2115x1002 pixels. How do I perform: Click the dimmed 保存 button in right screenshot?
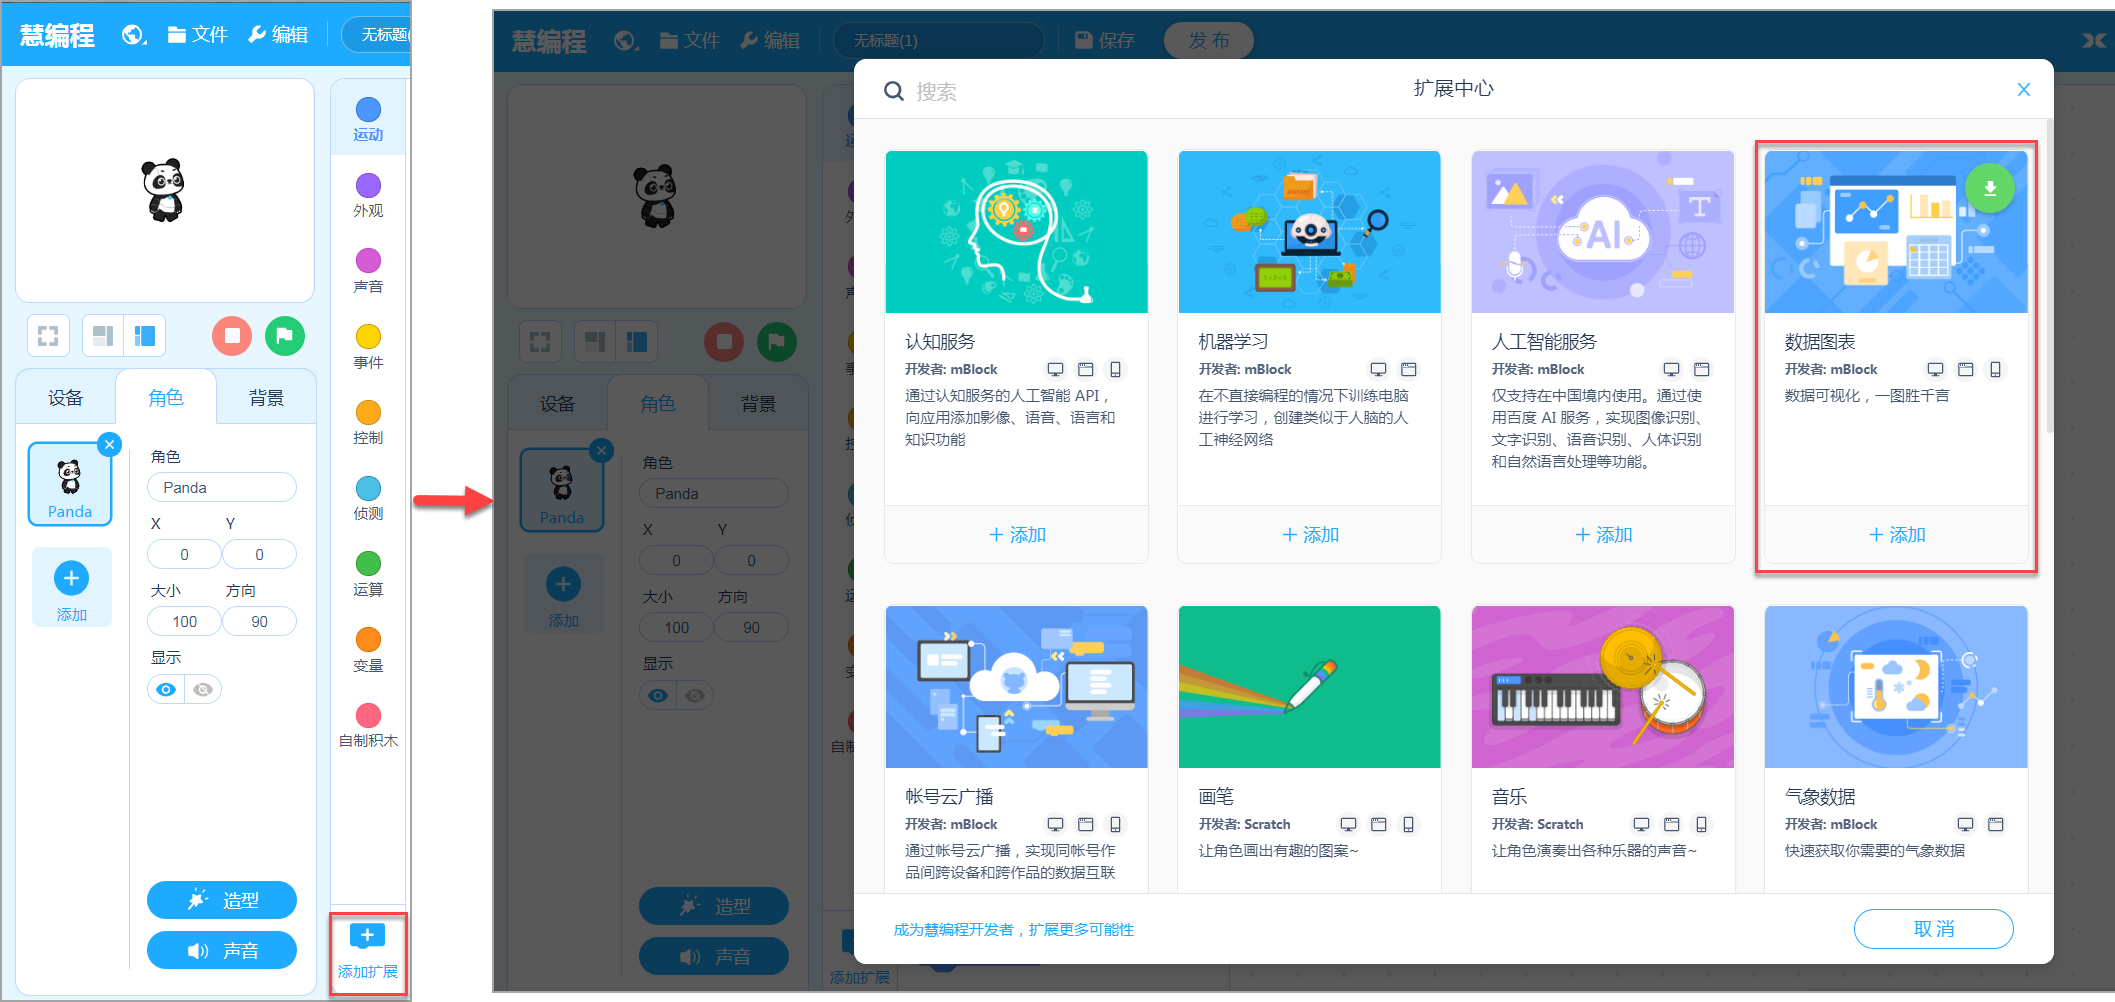click(x=1105, y=40)
